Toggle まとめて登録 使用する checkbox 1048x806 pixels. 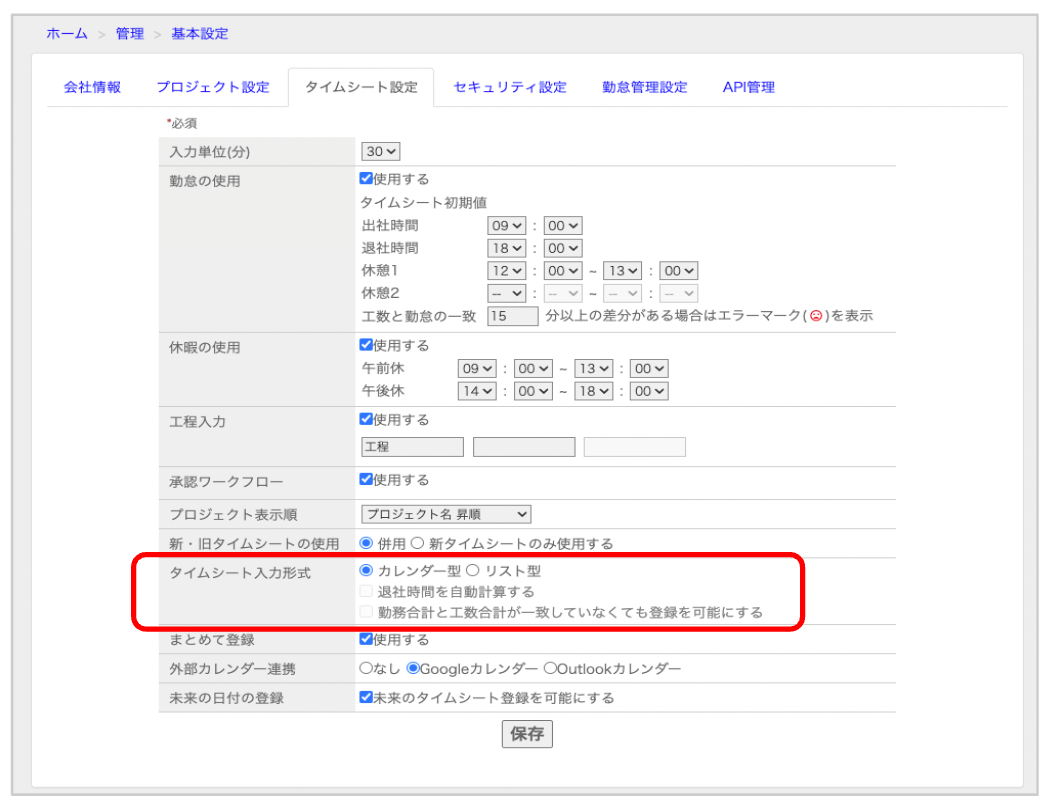(366, 639)
